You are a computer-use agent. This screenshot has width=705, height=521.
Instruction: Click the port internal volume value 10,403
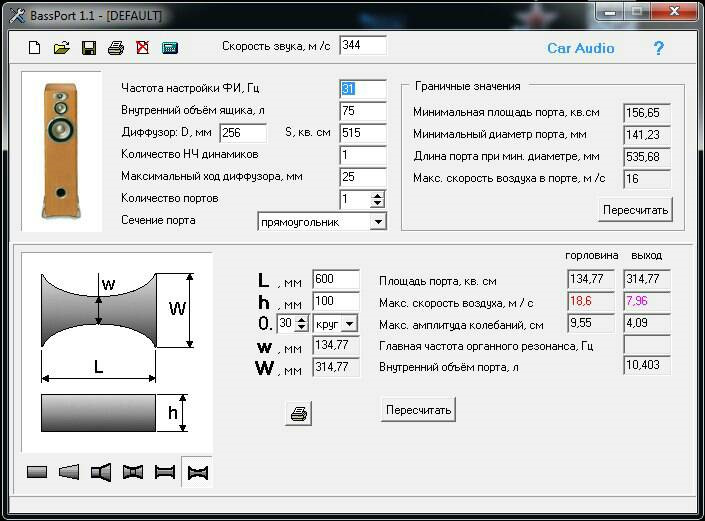pos(647,365)
